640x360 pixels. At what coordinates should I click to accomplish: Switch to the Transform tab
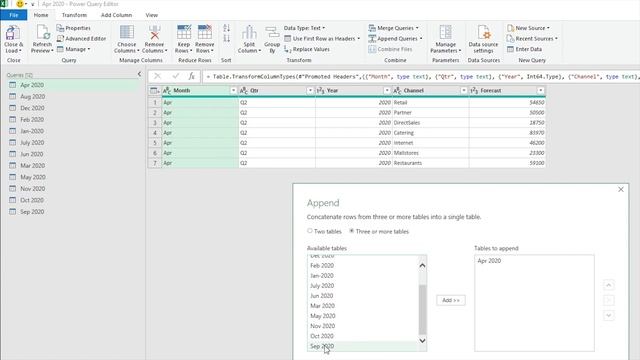tap(74, 15)
